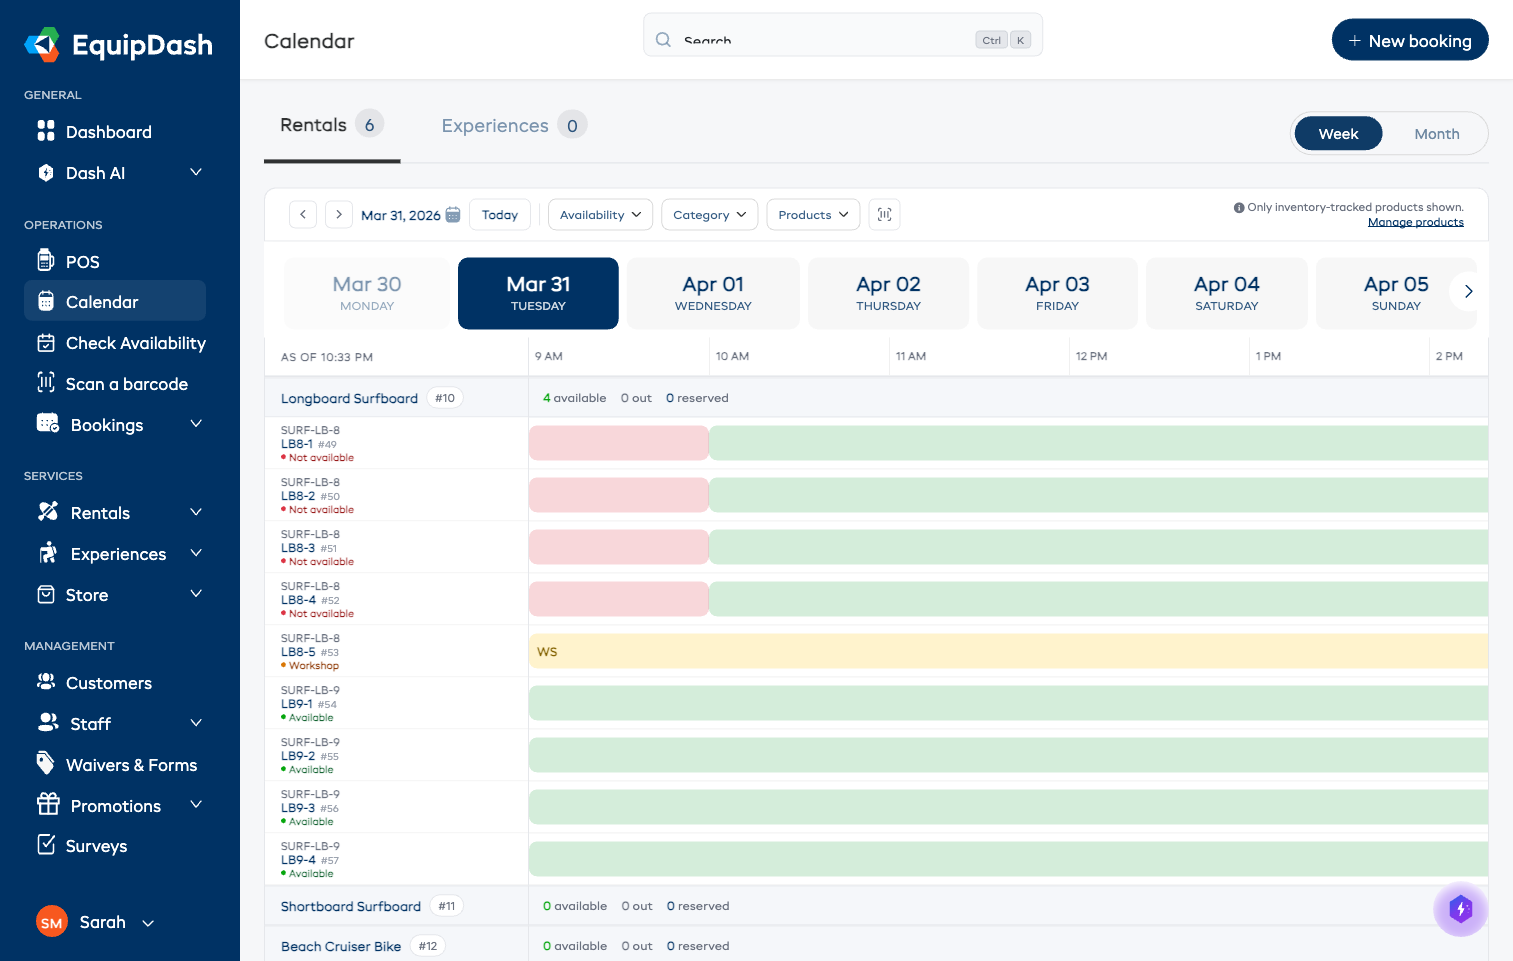Select the Check Availability sidebar icon

pos(46,343)
